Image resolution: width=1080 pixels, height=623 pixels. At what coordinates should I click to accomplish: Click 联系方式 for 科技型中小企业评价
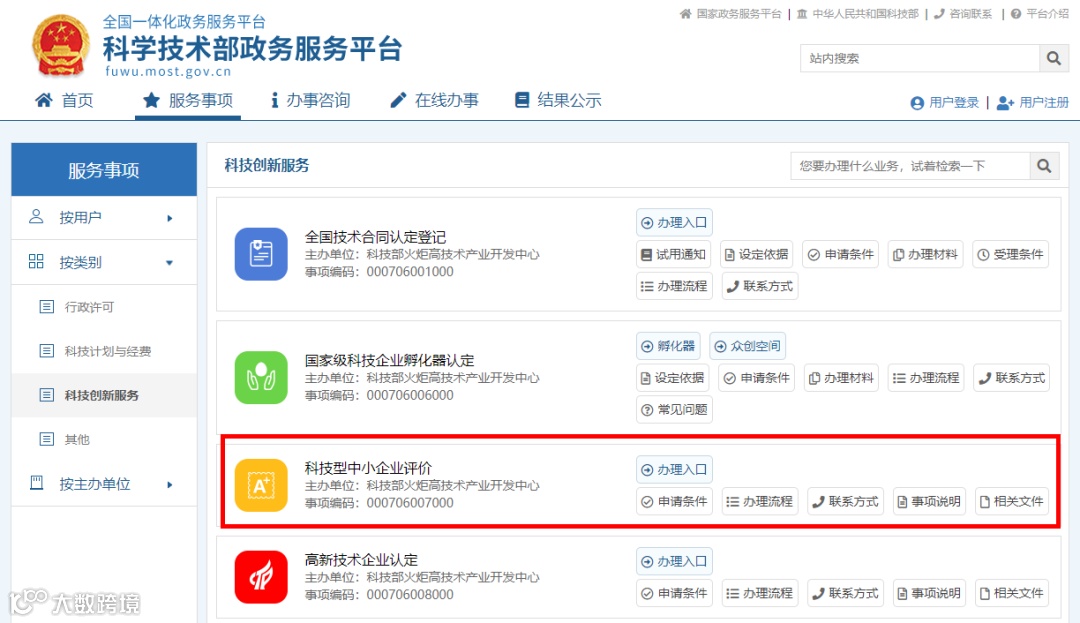(845, 501)
